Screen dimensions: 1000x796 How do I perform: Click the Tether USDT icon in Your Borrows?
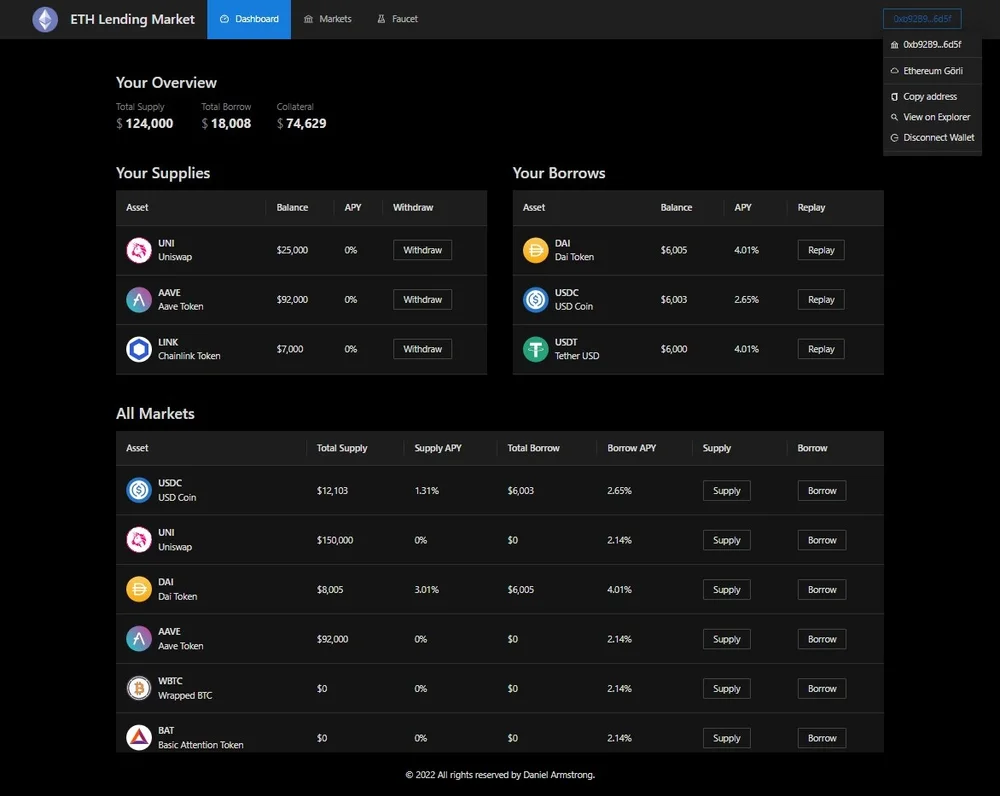point(536,349)
